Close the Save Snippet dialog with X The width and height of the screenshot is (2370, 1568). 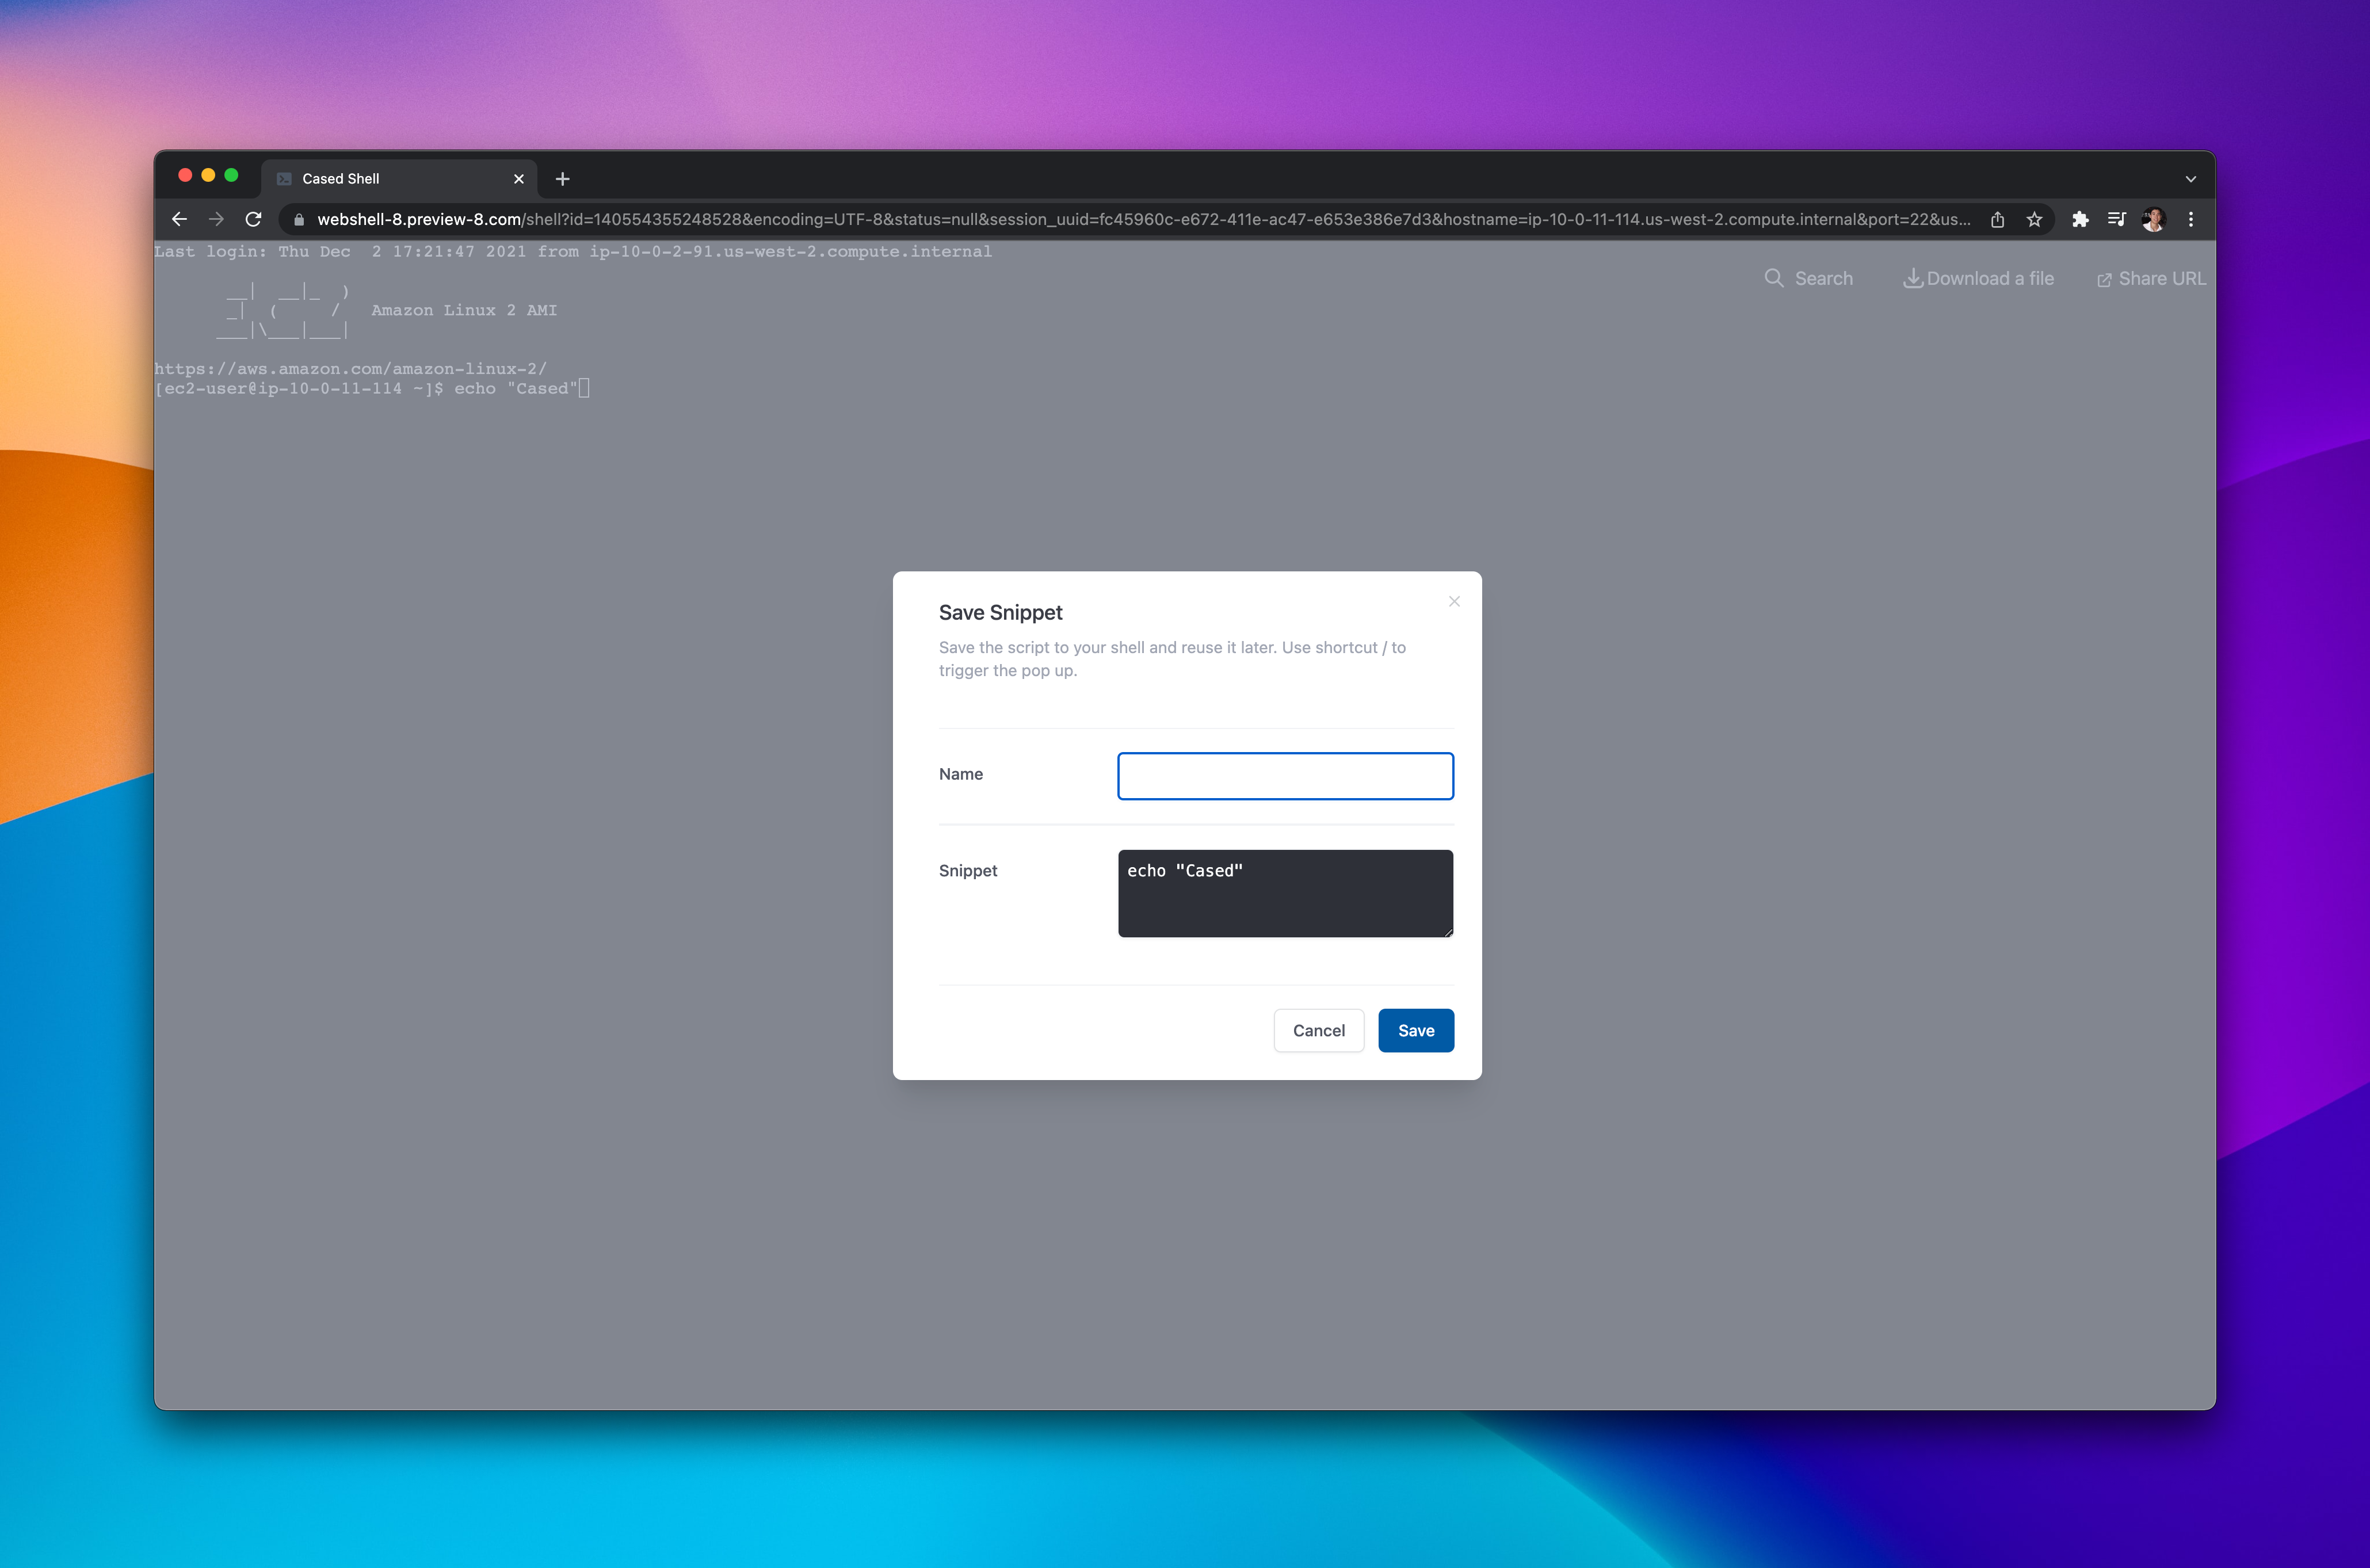(1454, 601)
